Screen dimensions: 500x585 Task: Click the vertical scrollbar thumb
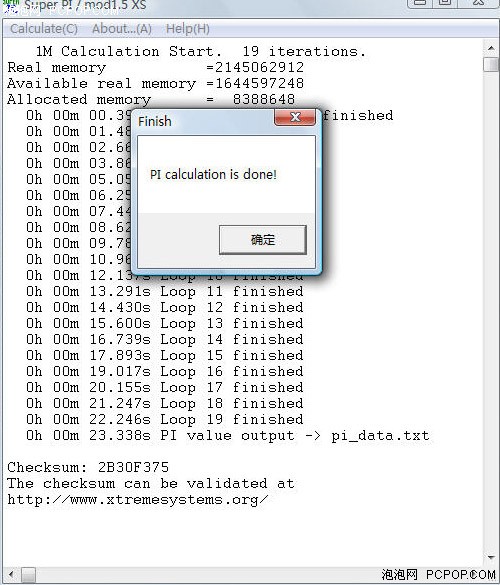point(491,65)
